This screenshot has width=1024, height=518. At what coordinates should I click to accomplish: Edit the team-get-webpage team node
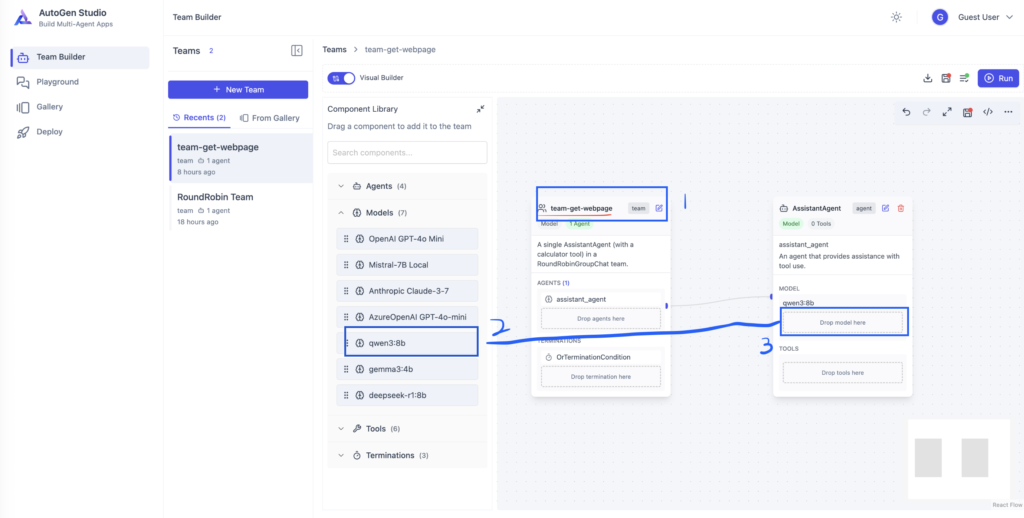coord(659,208)
